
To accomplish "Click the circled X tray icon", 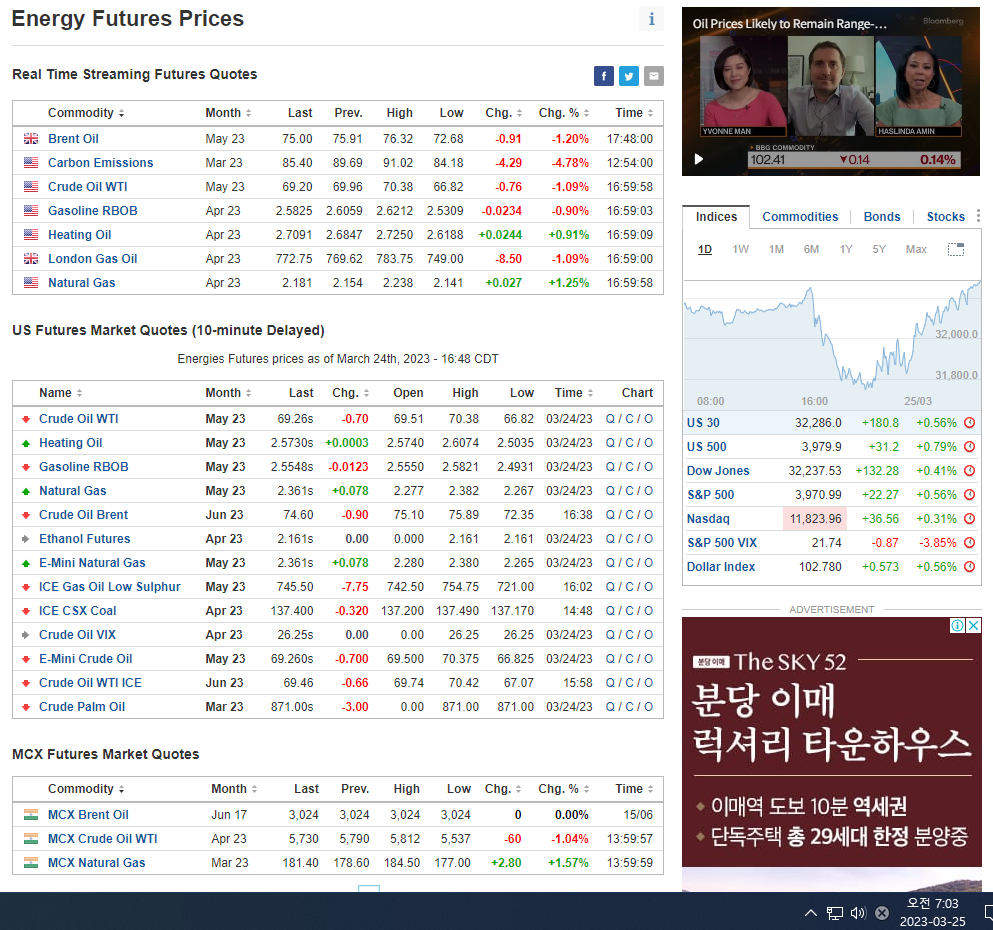I will click(x=882, y=913).
